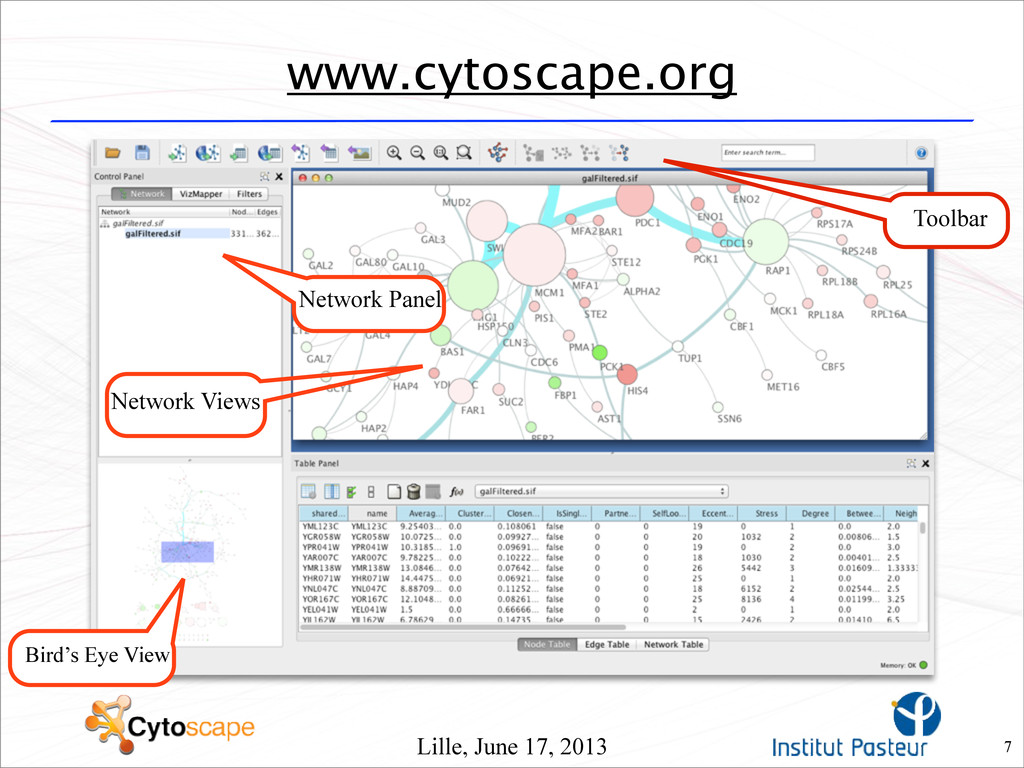
Task: Float the Table Panel using its dock icon
Action: pyautogui.click(x=911, y=463)
